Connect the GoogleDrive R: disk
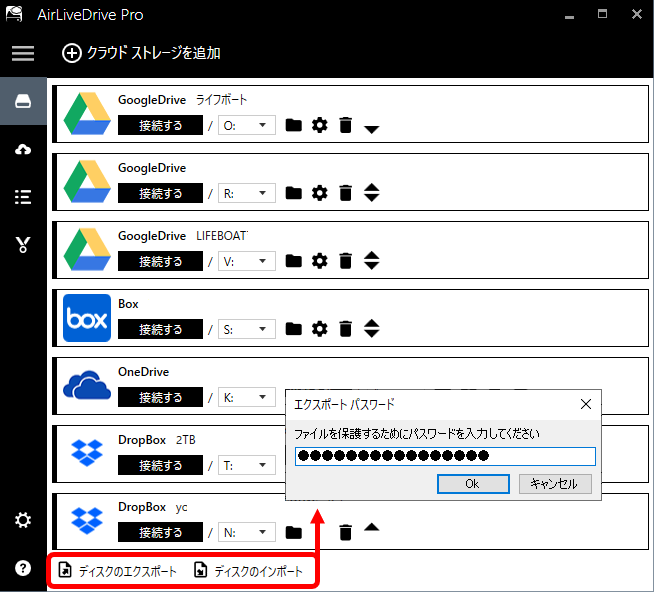Viewport: 656px width, 598px height. coord(160,193)
